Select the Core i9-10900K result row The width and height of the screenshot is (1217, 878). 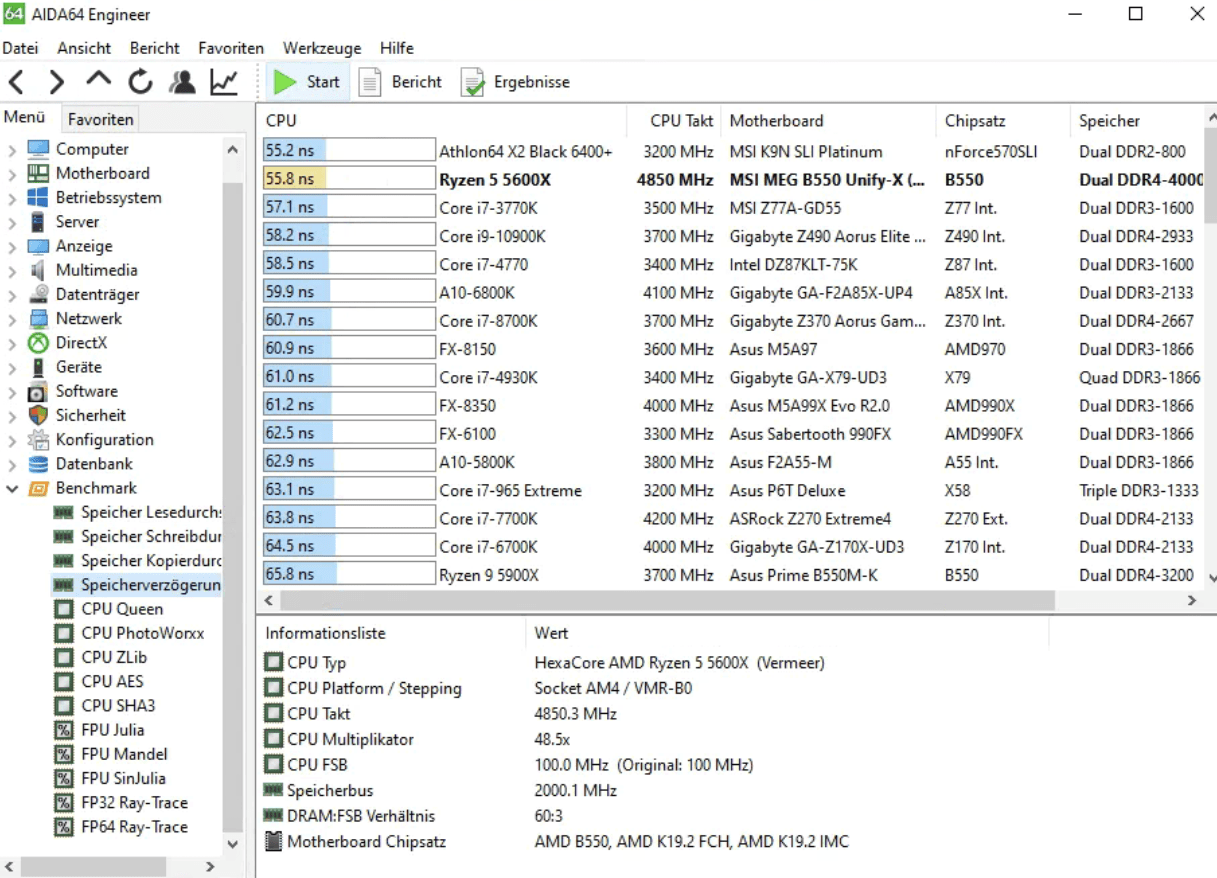coord(733,237)
